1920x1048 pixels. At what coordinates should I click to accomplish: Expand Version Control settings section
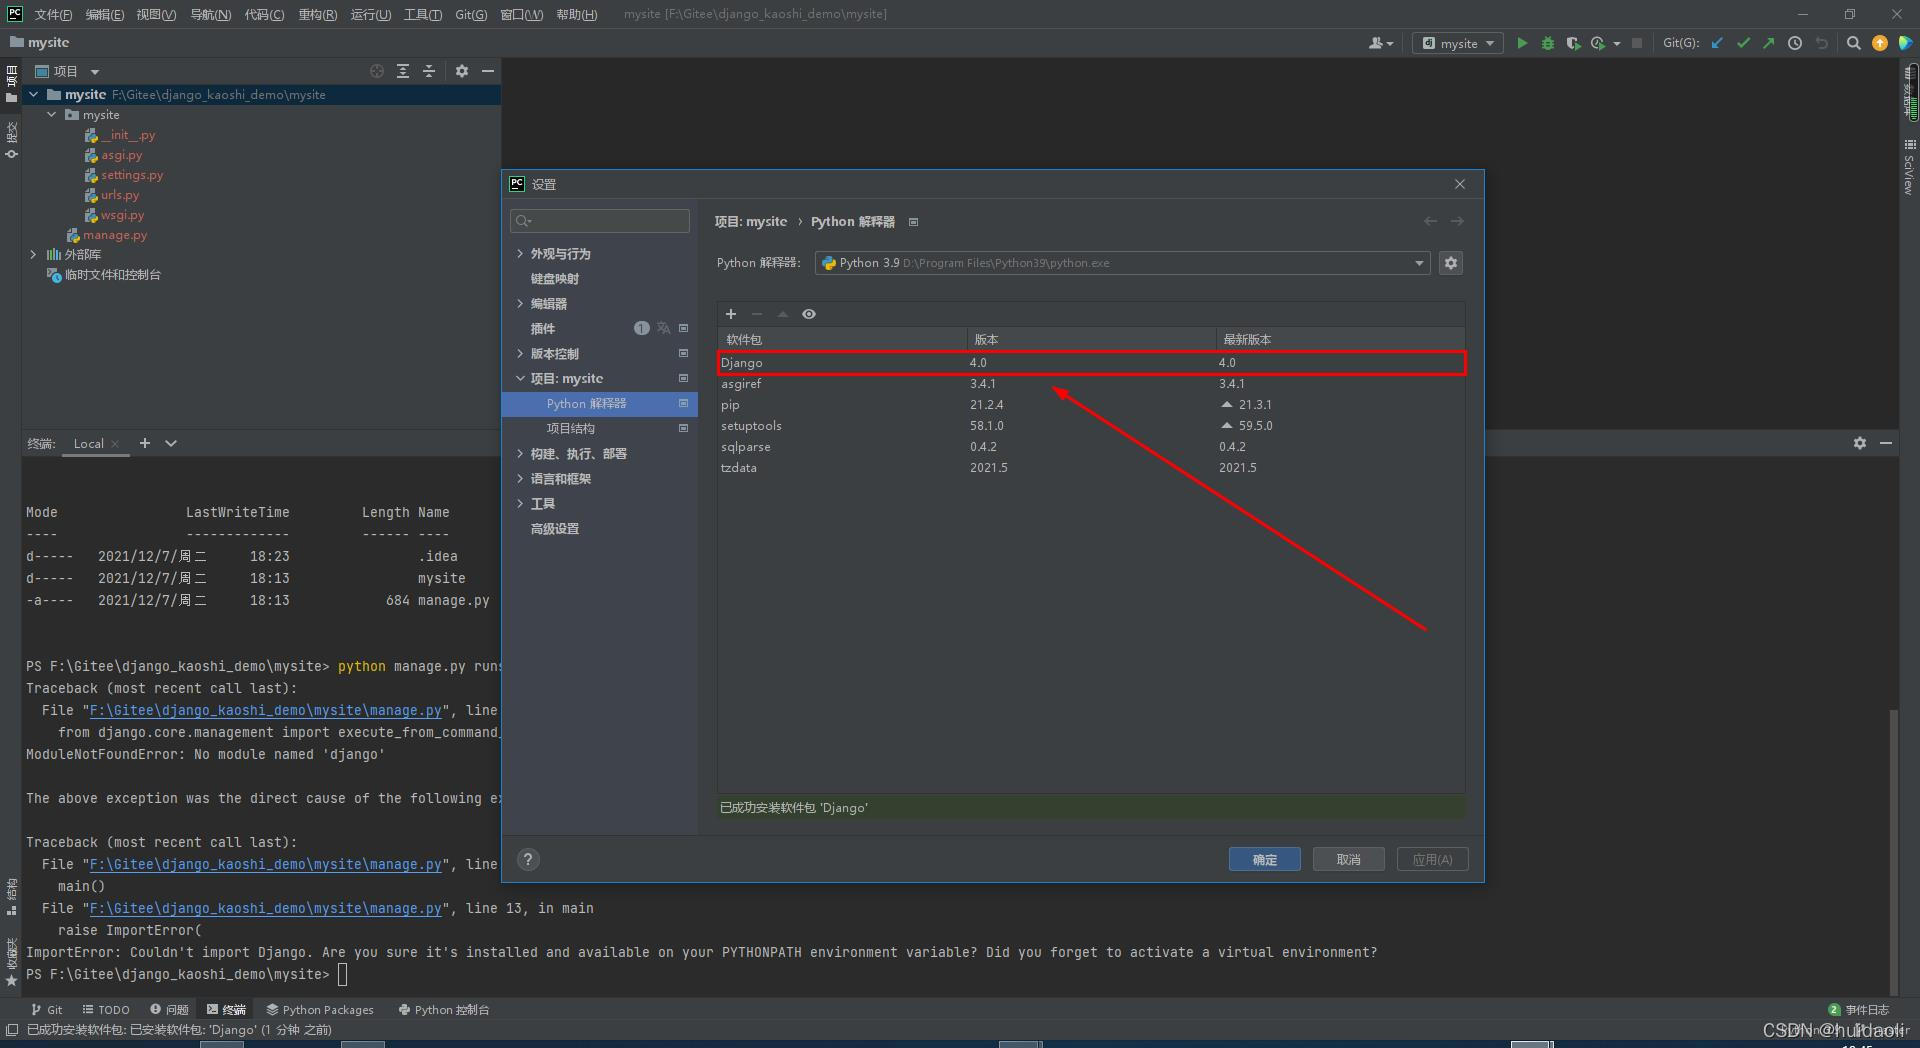[521, 354]
